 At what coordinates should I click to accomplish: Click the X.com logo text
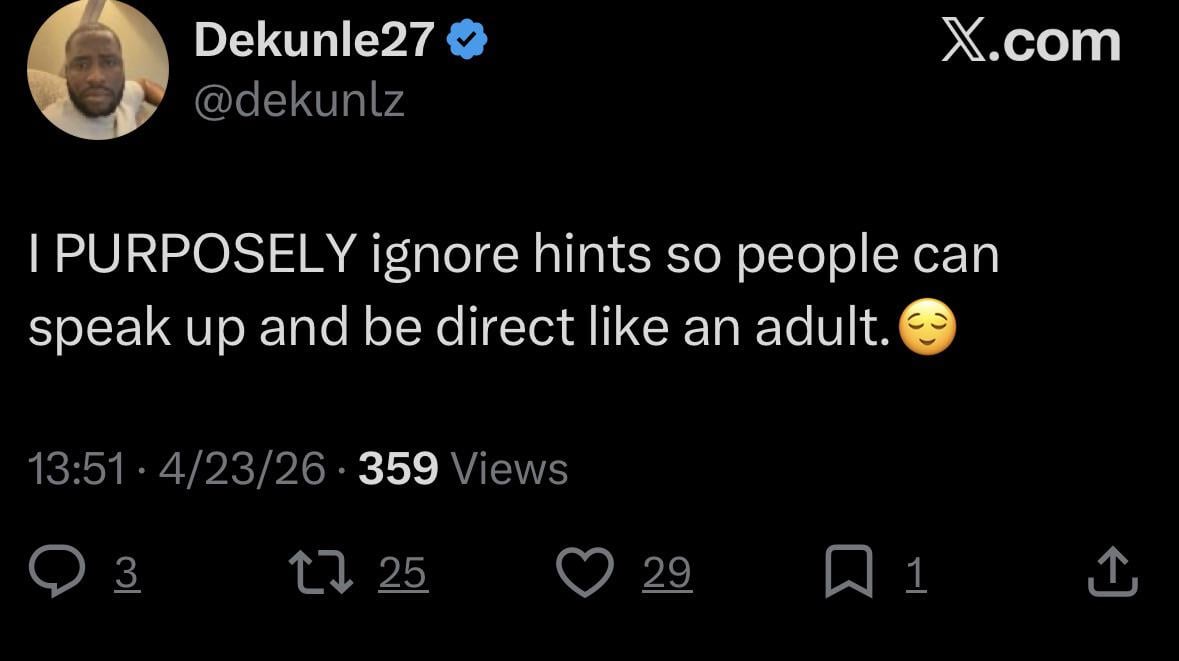(1030, 42)
